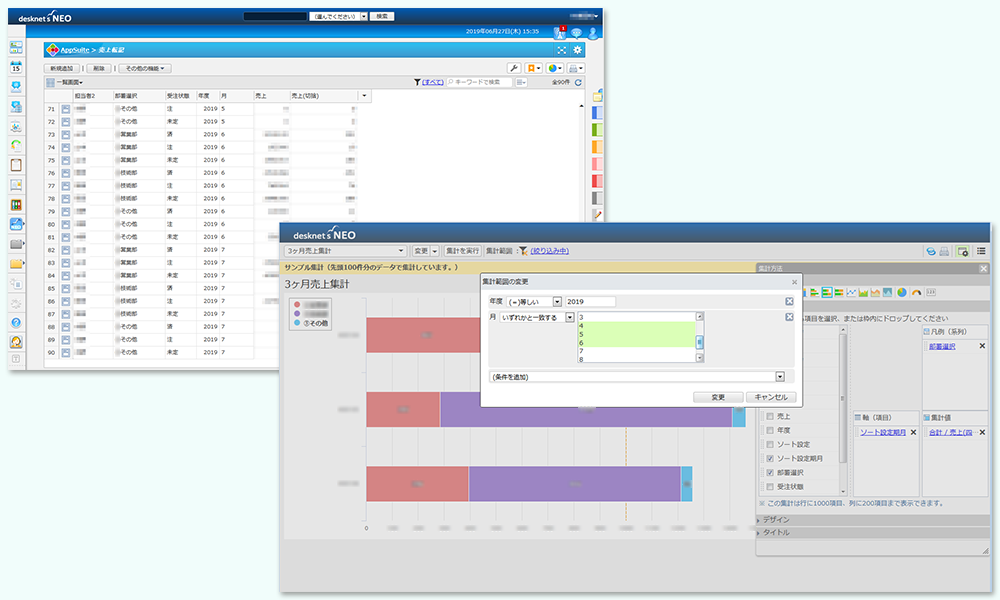Image resolution: width=1000 pixels, height=600 pixels.
Task: Toggle the 受注状態 field checkbox
Action: 769,486
